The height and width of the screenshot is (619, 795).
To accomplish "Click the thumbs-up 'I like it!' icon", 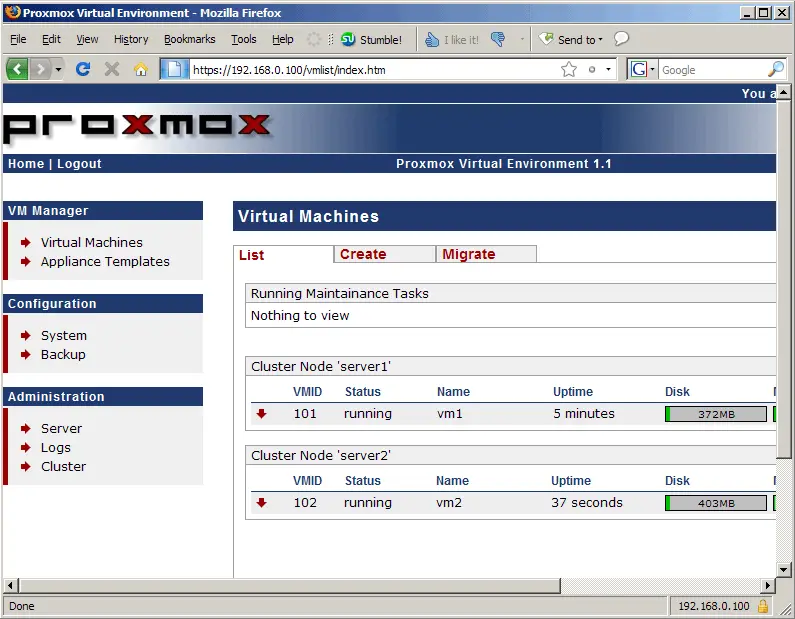I will pos(432,40).
